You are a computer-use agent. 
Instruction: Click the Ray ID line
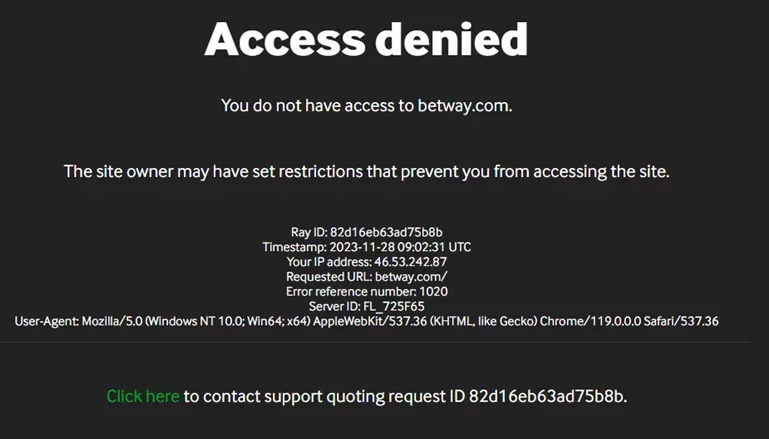pos(366,232)
